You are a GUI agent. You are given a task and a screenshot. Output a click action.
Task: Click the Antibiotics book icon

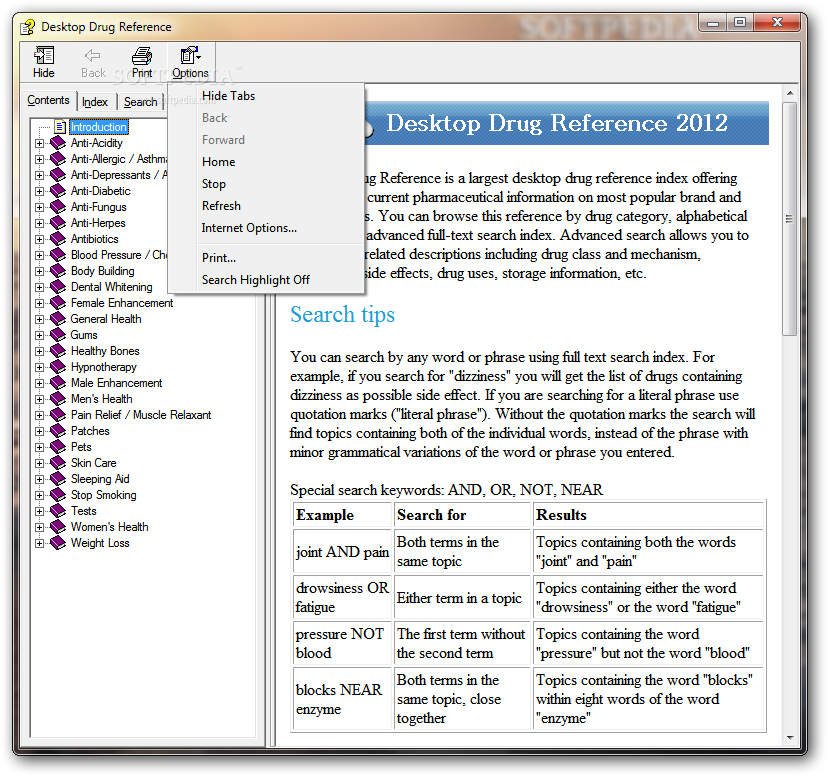[58, 239]
